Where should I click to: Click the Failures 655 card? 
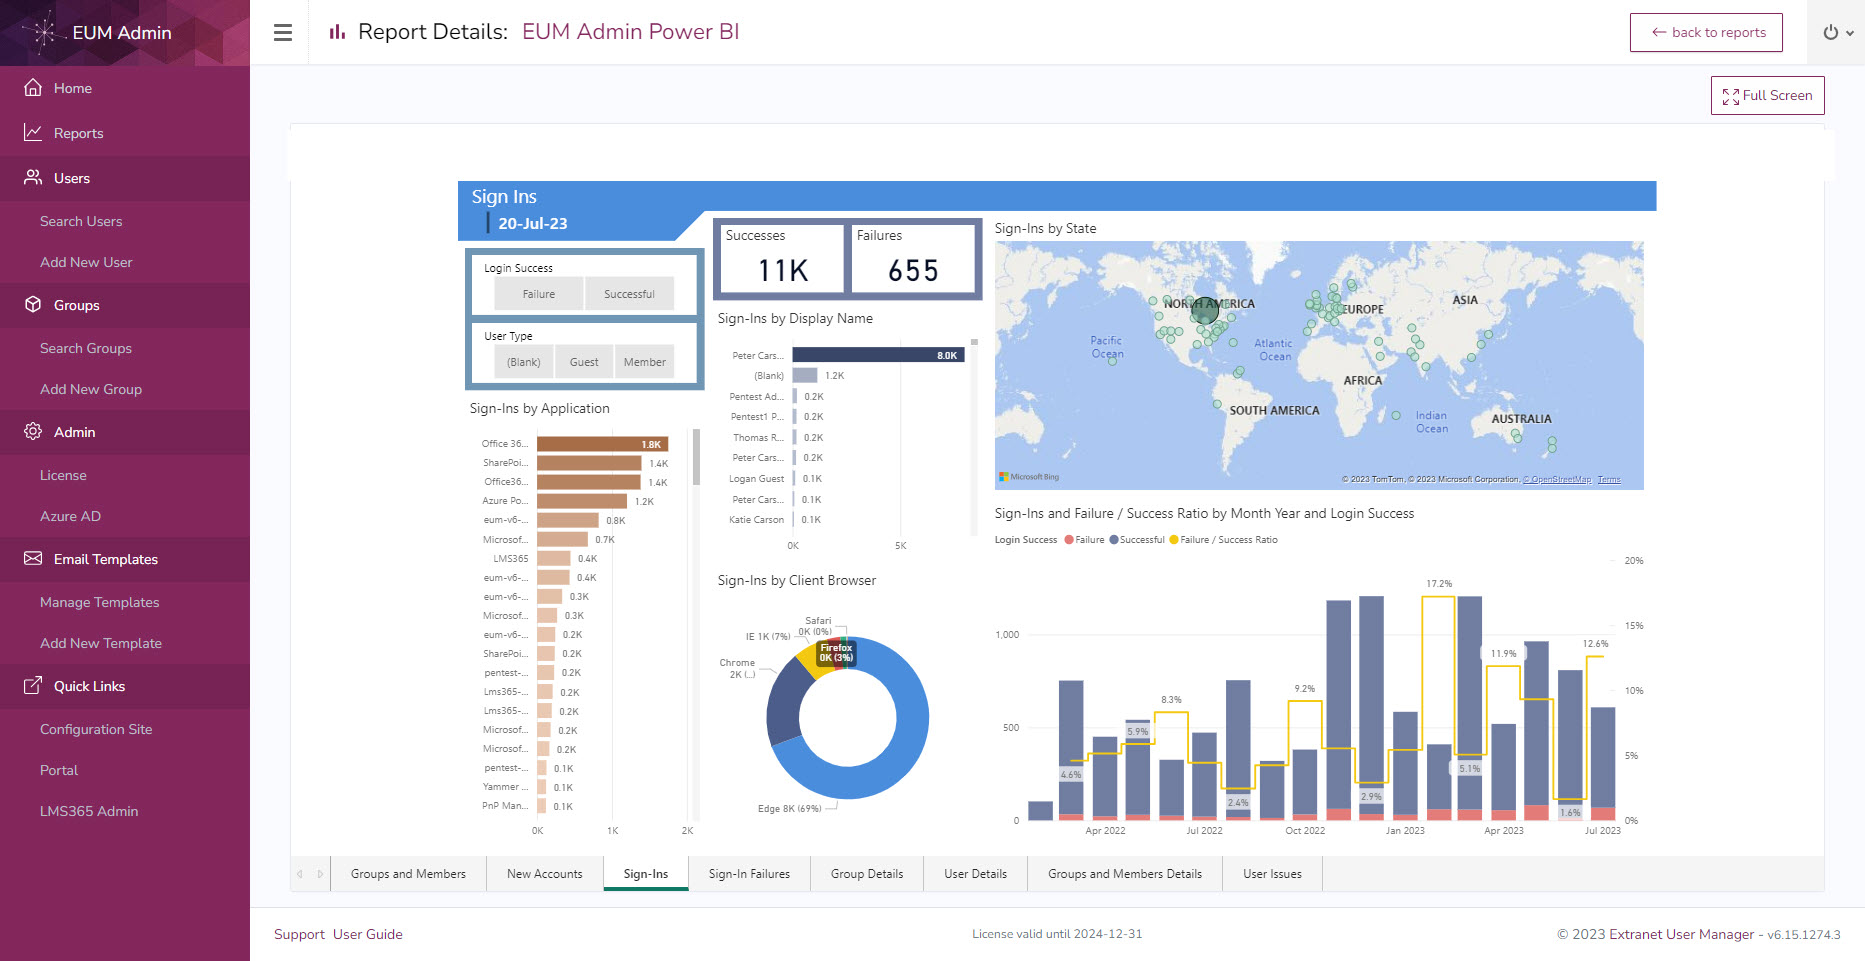913,259
